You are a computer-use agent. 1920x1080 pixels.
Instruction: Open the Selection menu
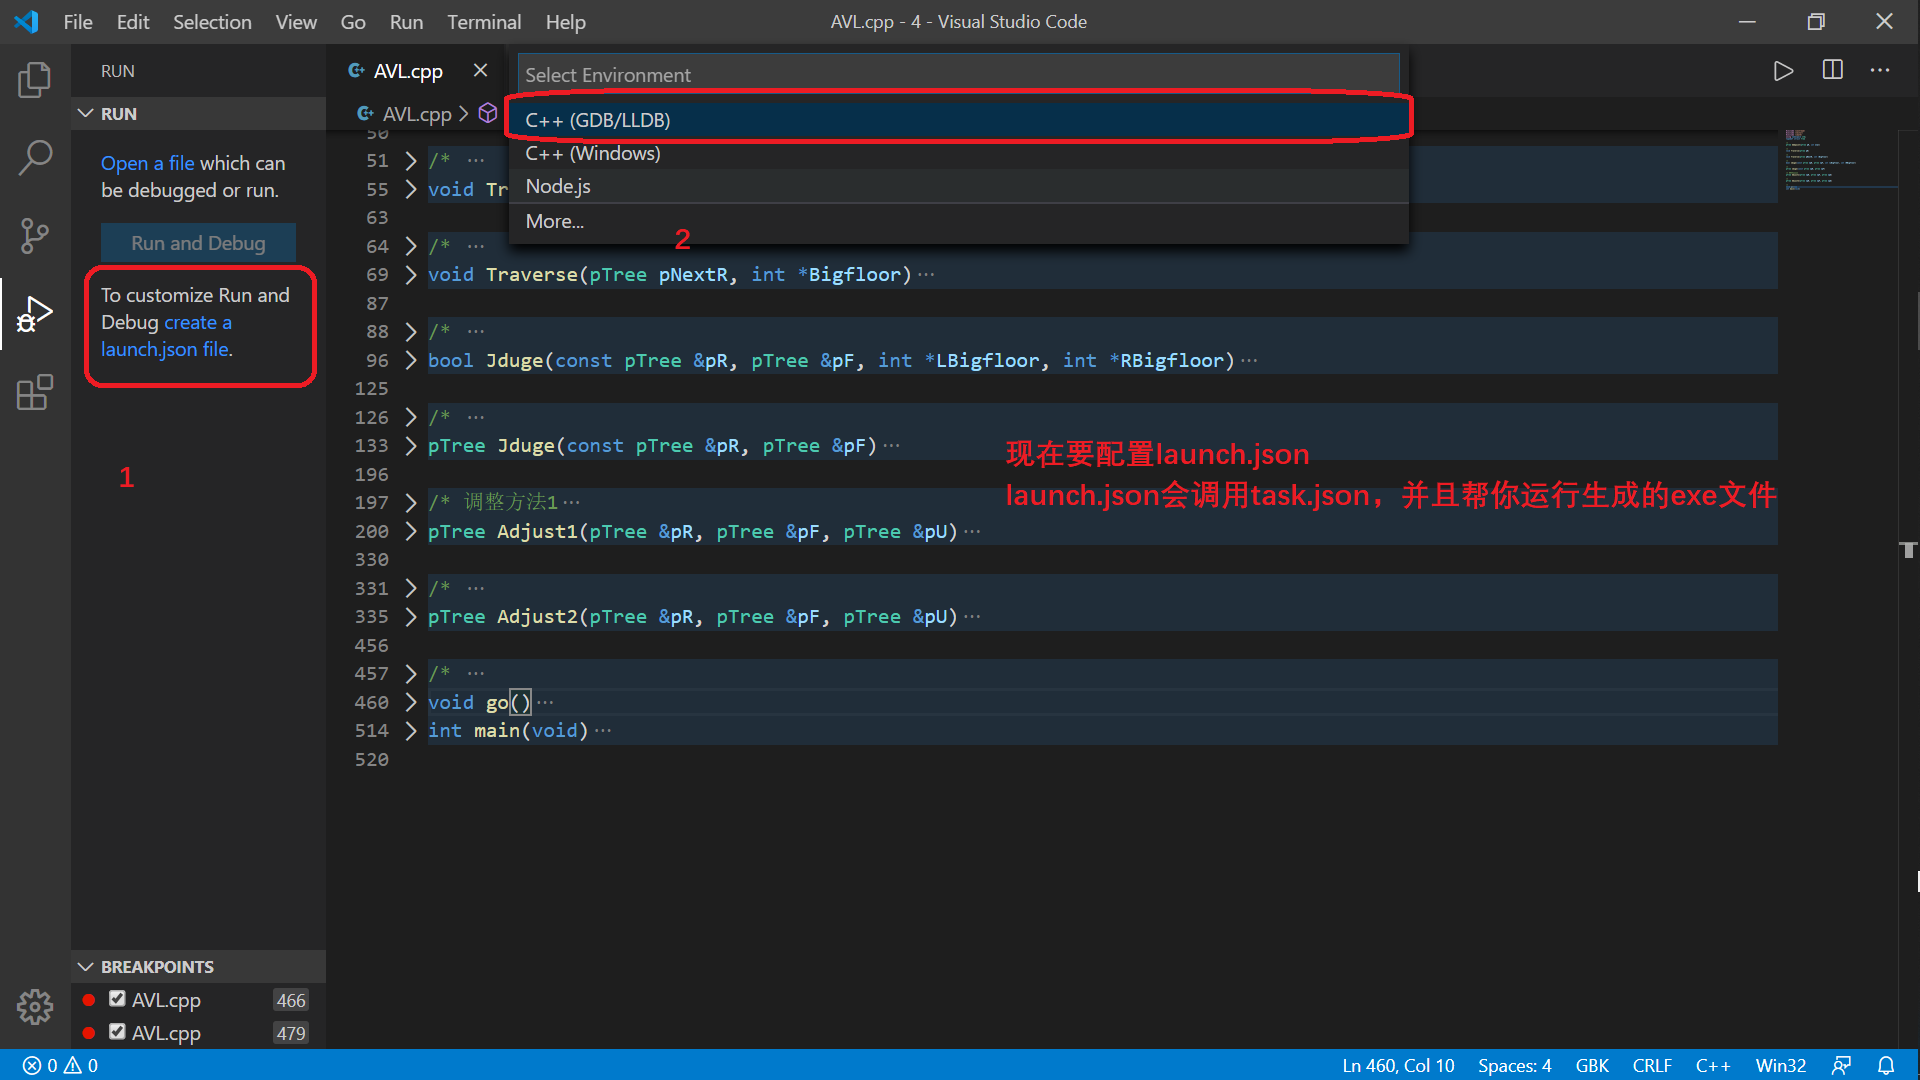212,21
